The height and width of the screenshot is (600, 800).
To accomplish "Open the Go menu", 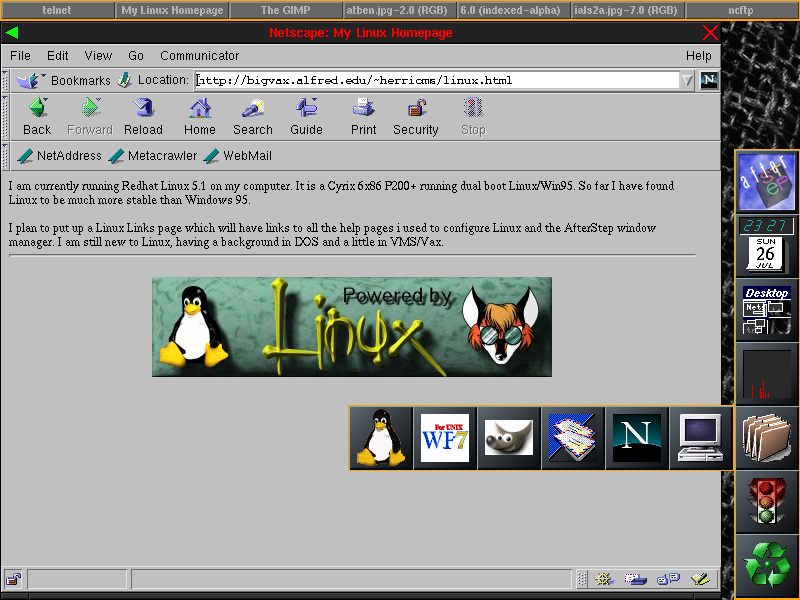I will tap(136, 56).
